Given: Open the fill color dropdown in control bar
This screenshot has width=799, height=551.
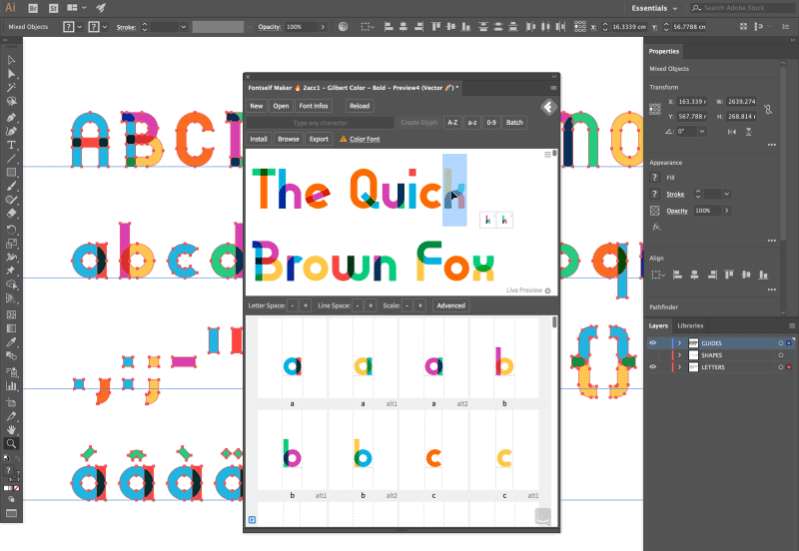Looking at the screenshot, I should [x=79, y=27].
